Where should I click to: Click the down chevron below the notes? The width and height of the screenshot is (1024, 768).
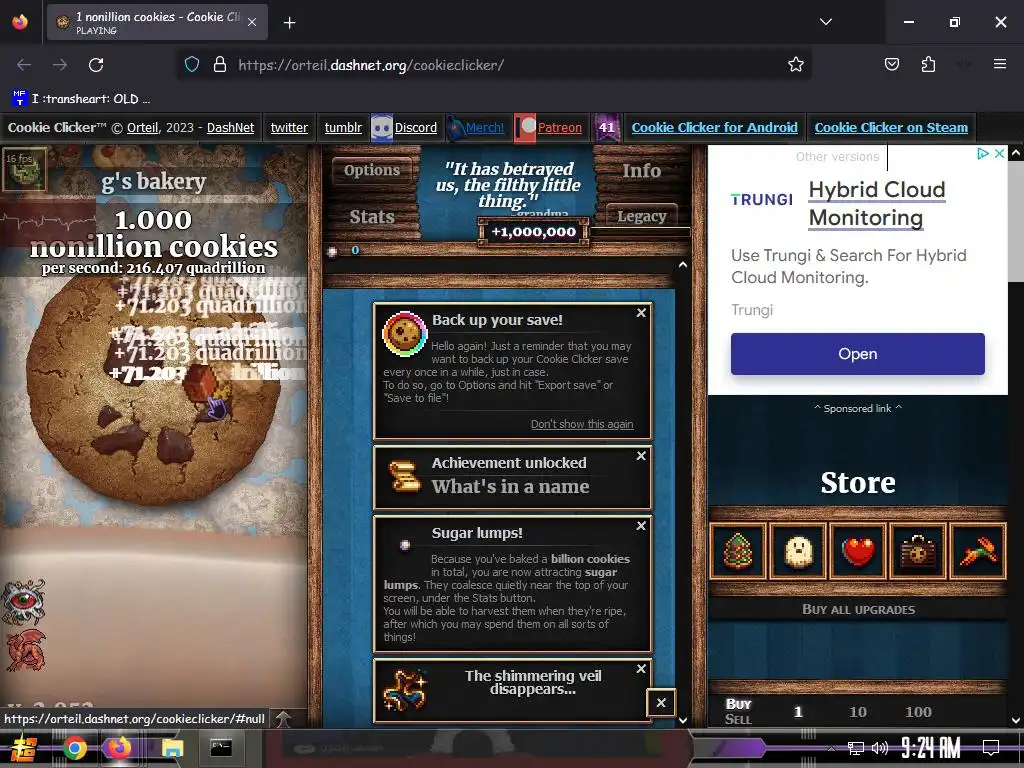coord(682,720)
